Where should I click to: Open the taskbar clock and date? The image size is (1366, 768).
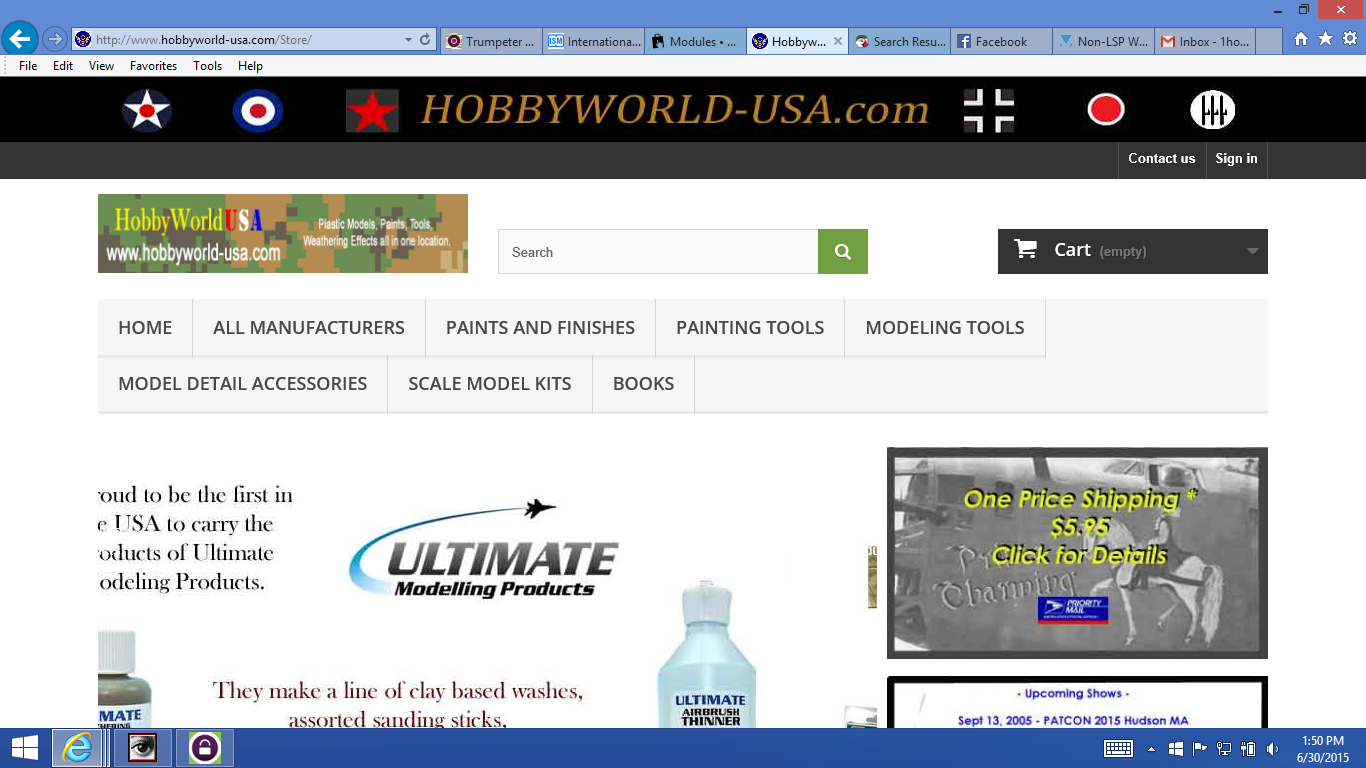tap(1323, 748)
